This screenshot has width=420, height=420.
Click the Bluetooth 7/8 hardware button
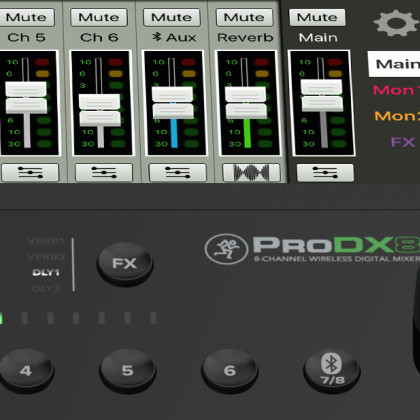[332, 370]
